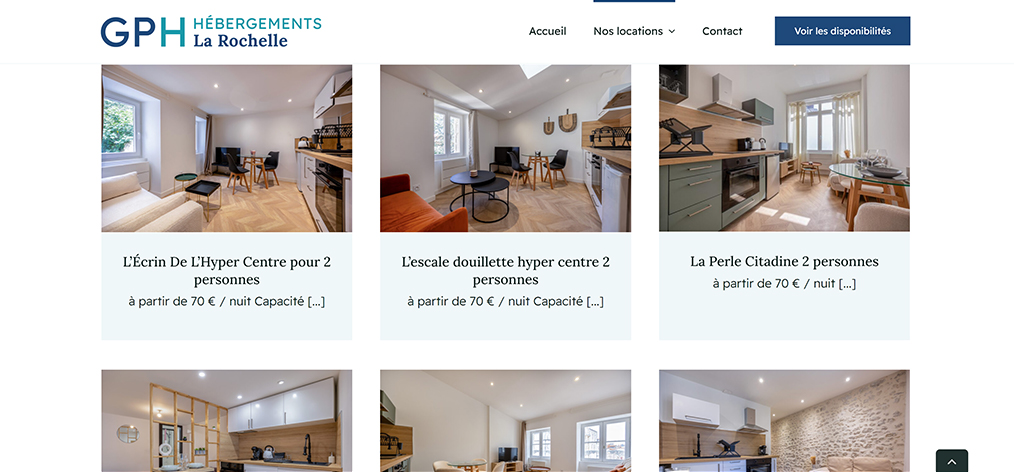The image size is (1014, 472).
Task: Open La Perle Citadine 2 personnes link
Action: coord(784,261)
